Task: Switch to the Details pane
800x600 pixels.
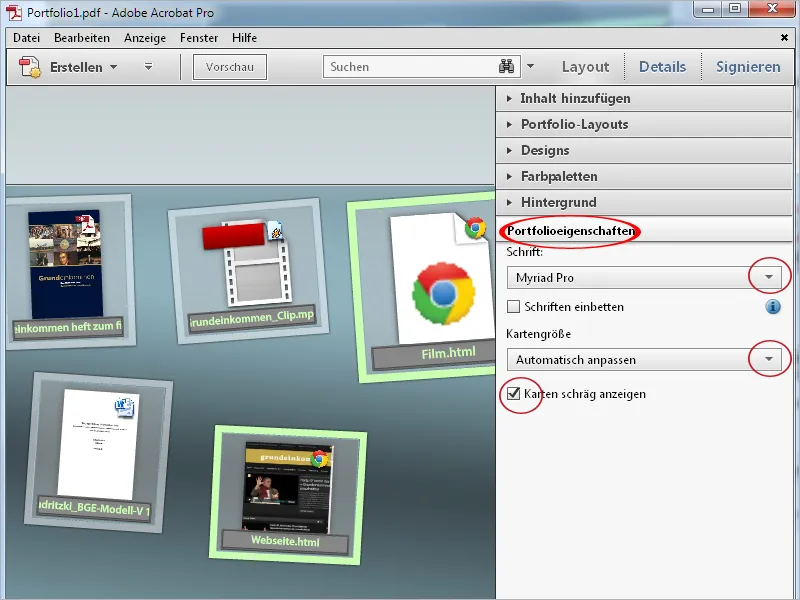Action: [x=662, y=67]
